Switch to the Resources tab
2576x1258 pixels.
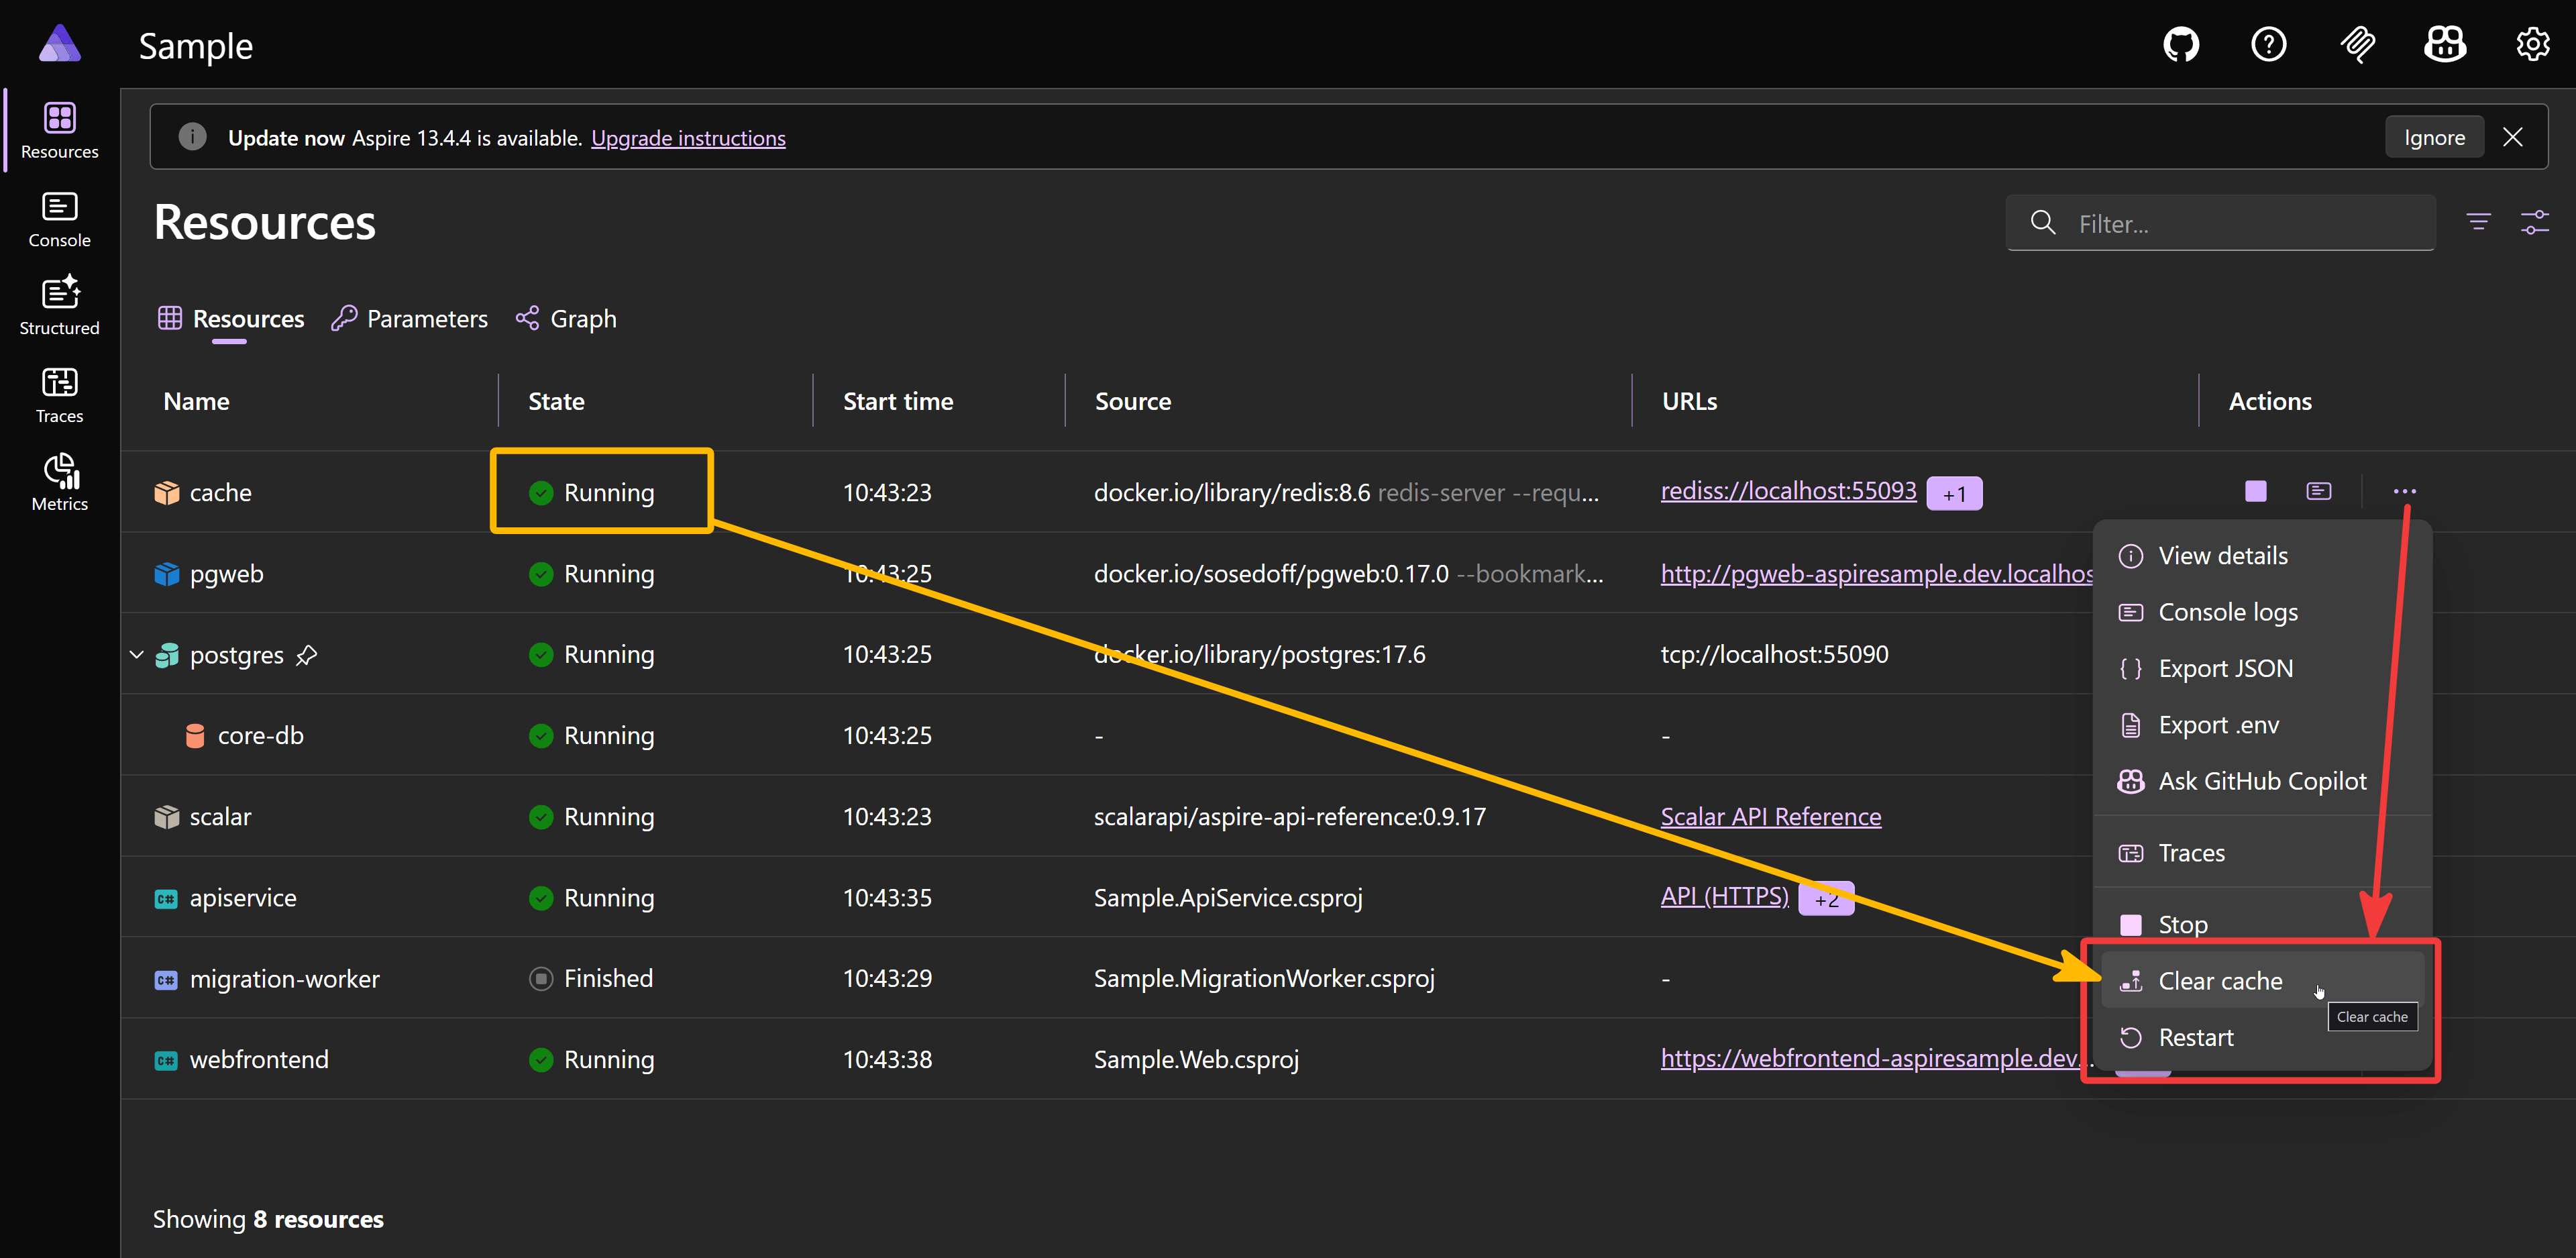click(231, 319)
